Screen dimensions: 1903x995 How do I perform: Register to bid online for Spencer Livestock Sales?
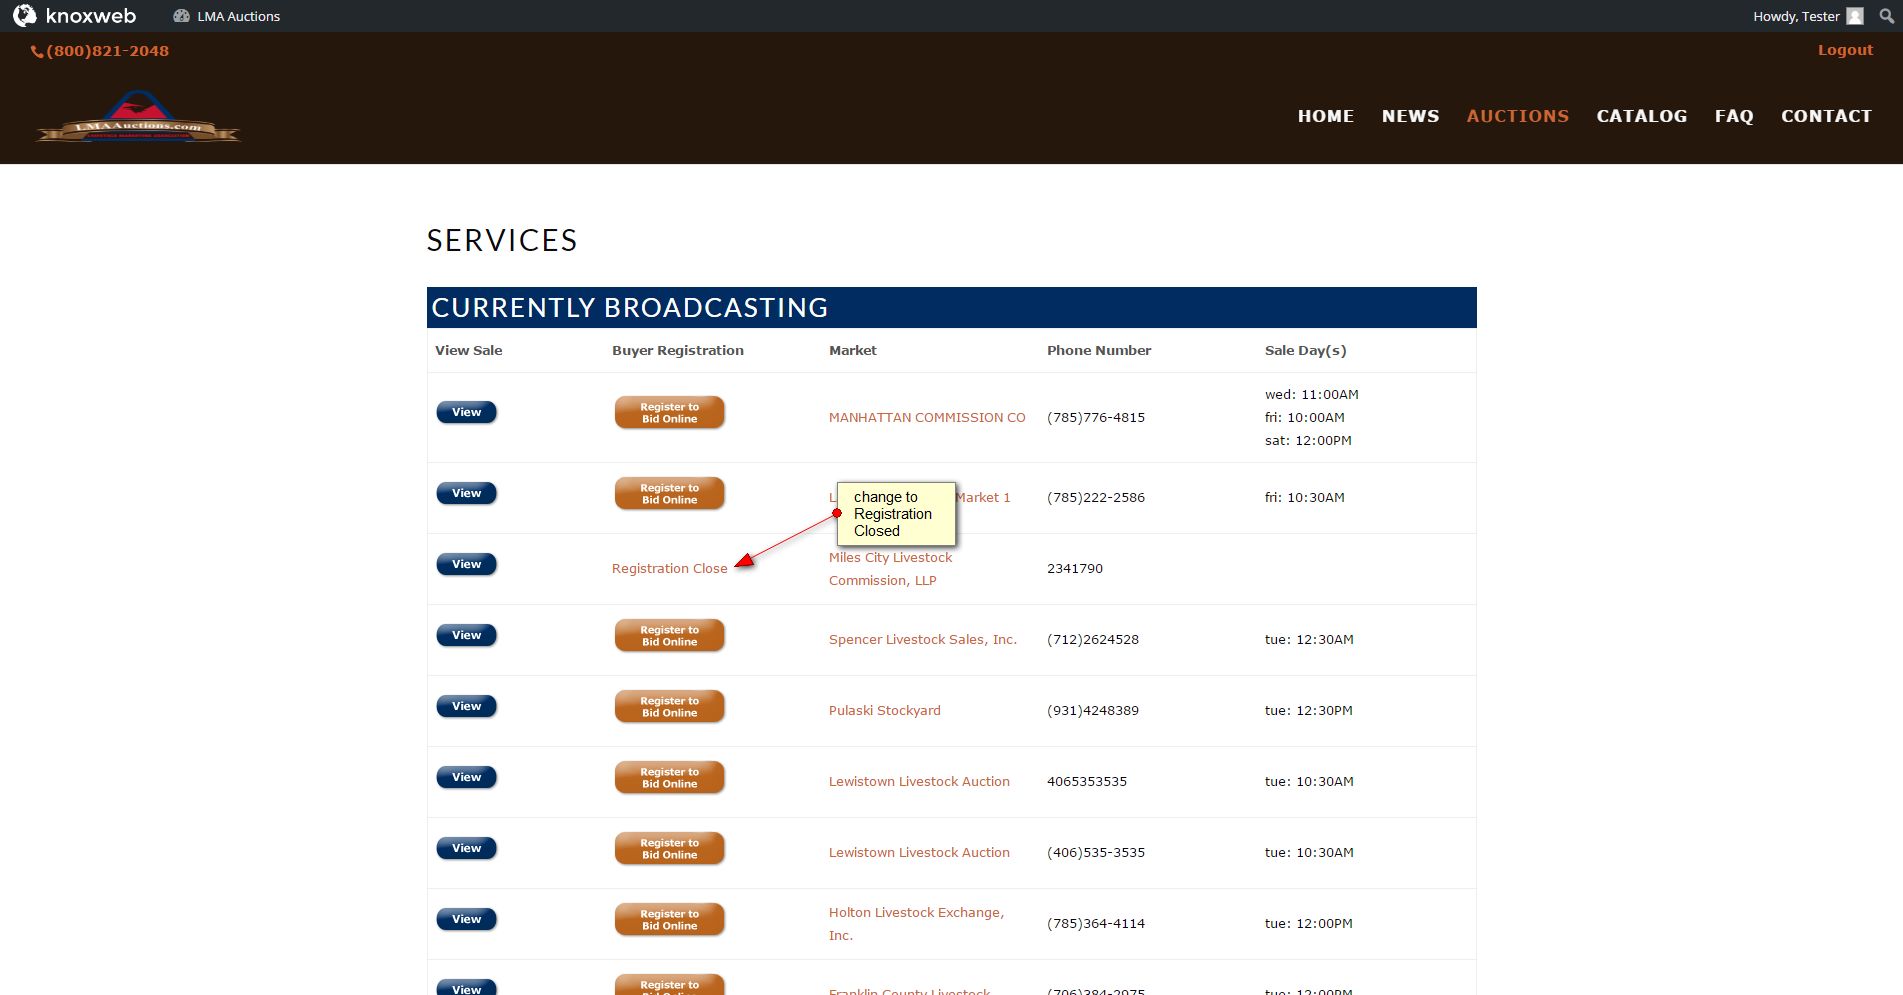click(669, 636)
